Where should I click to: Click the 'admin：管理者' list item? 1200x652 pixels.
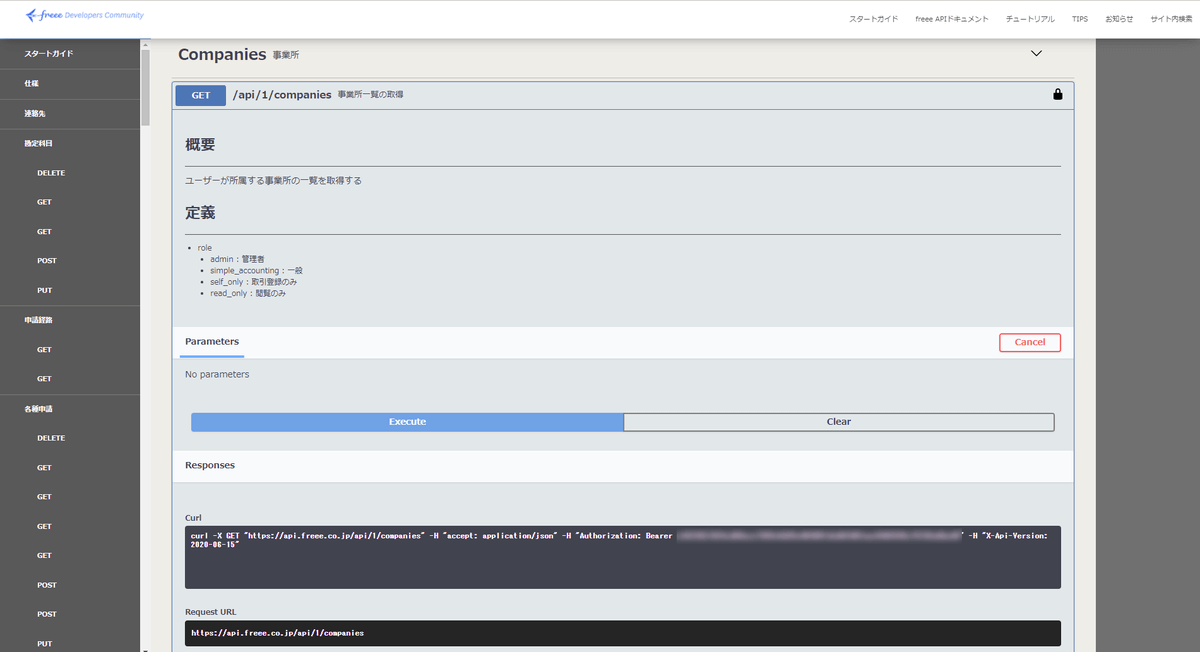(237, 259)
